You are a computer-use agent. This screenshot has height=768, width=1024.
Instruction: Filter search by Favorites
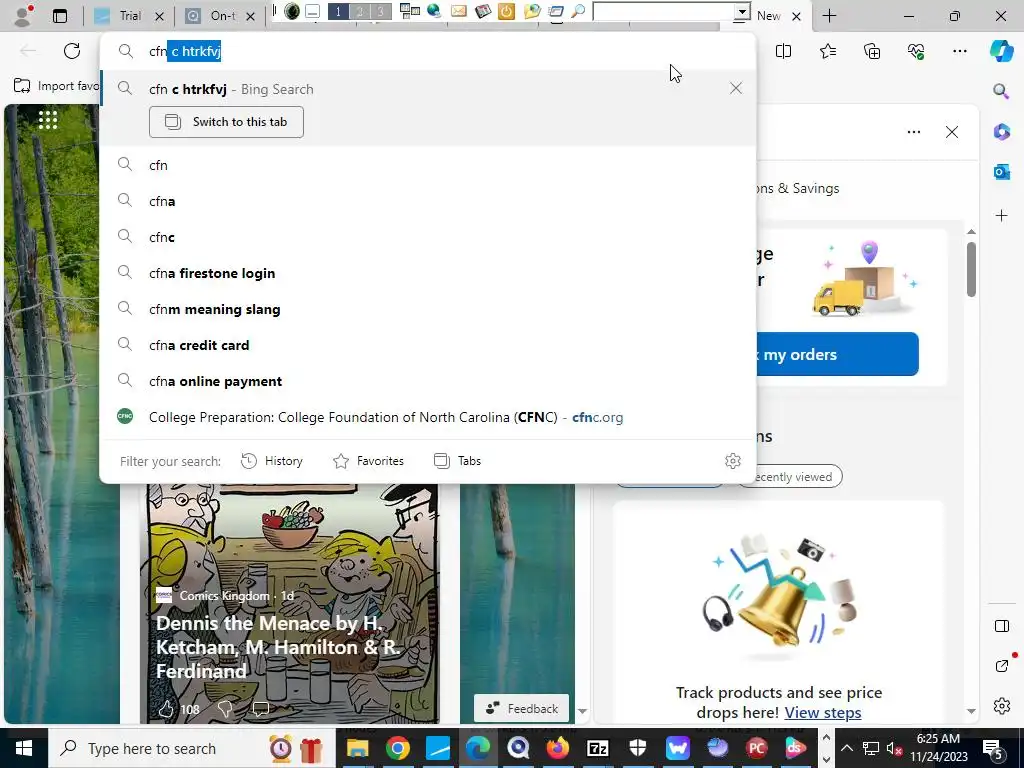point(368,461)
